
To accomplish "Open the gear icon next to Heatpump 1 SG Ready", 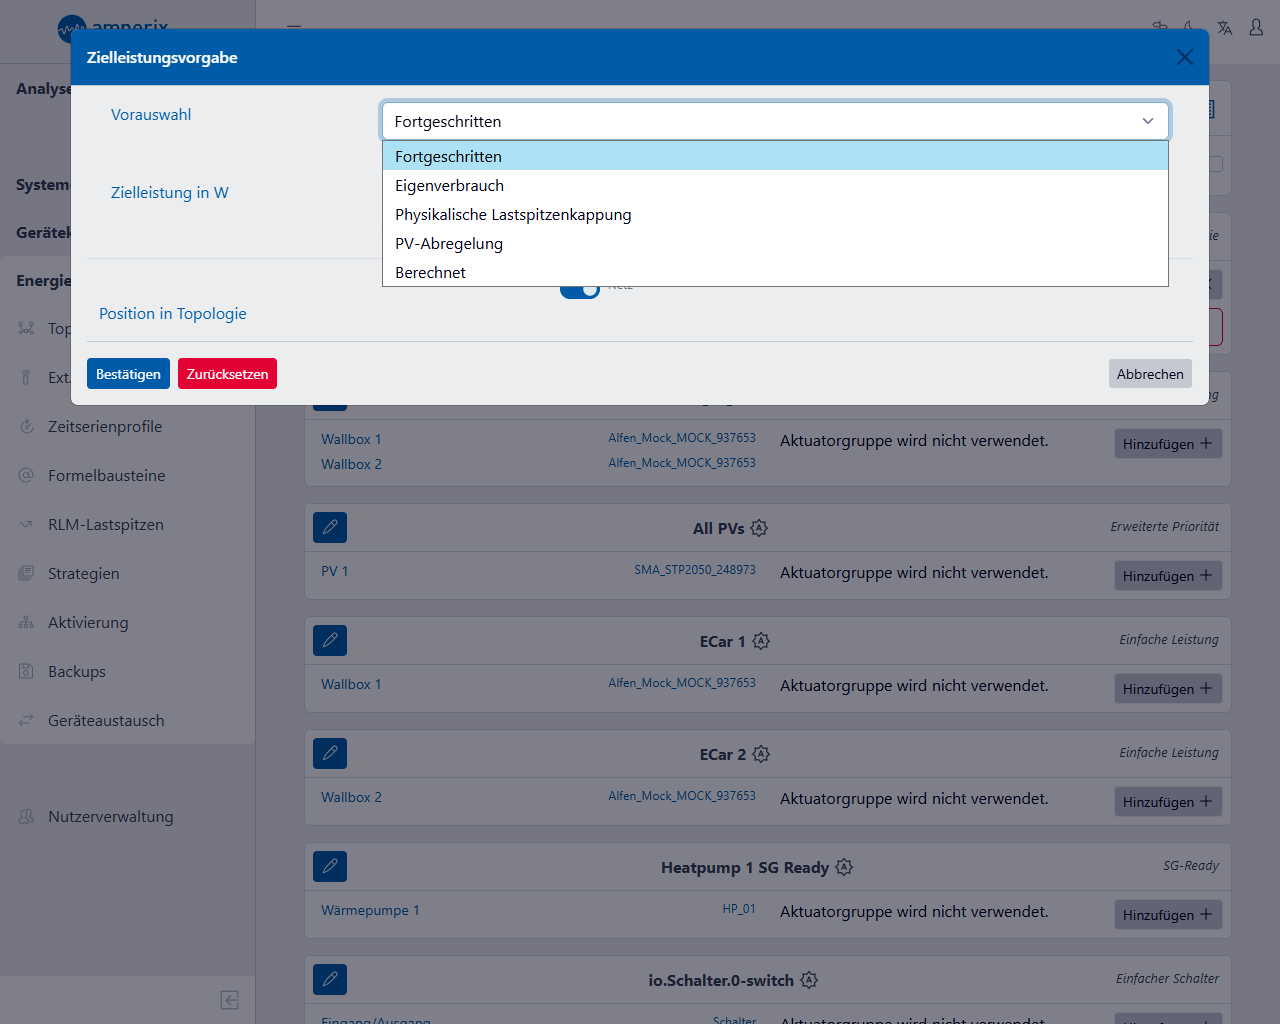I will coord(844,867).
